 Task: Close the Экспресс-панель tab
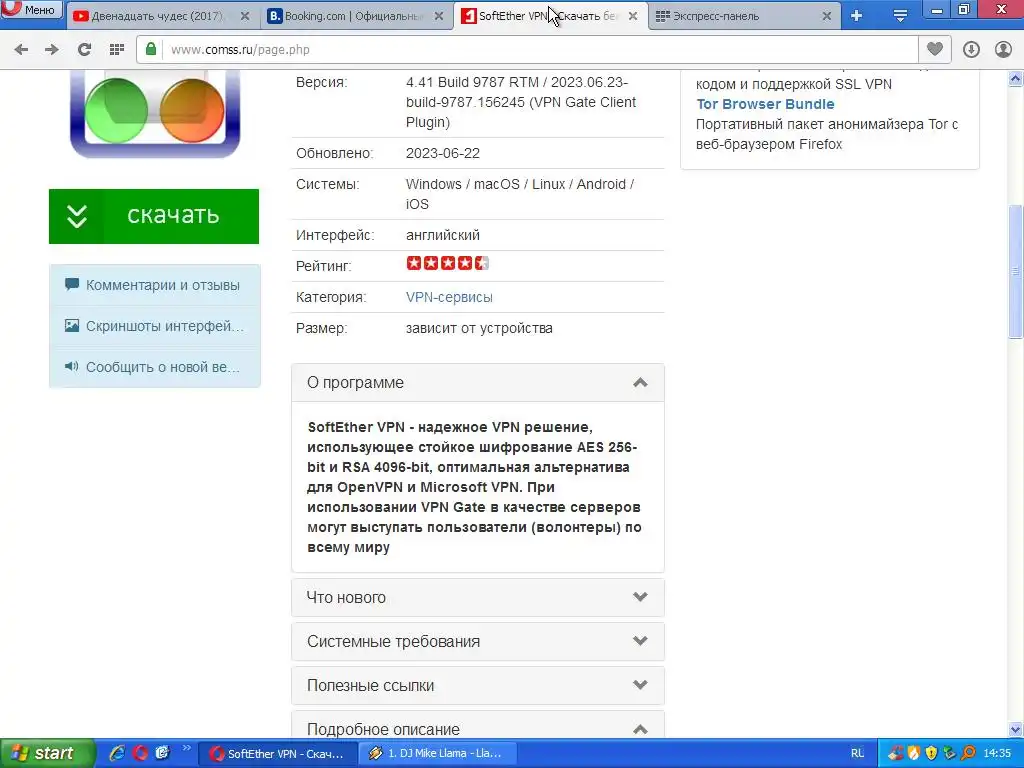click(827, 16)
